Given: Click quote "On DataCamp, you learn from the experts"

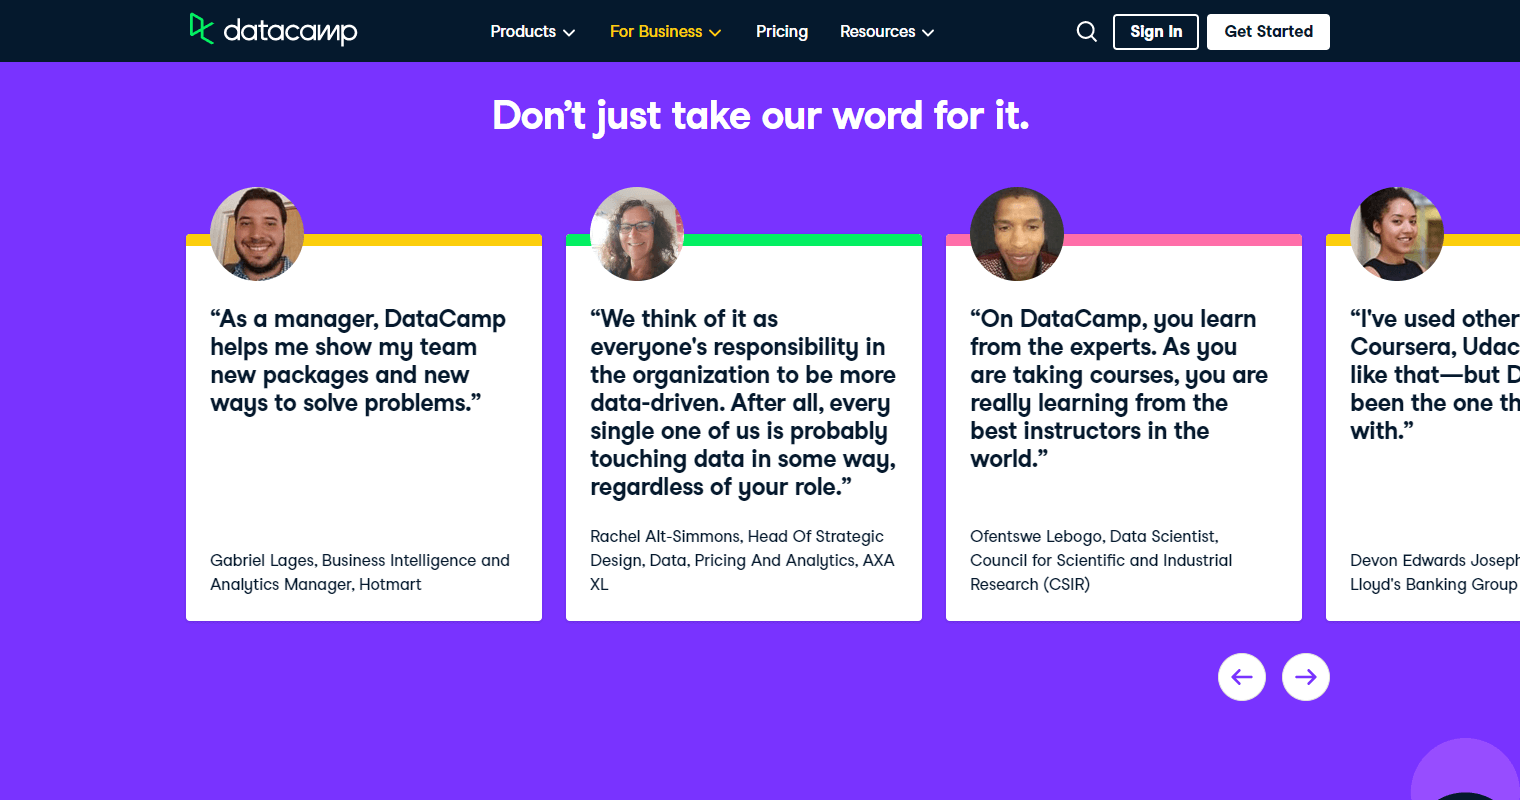Looking at the screenshot, I should [1119, 389].
